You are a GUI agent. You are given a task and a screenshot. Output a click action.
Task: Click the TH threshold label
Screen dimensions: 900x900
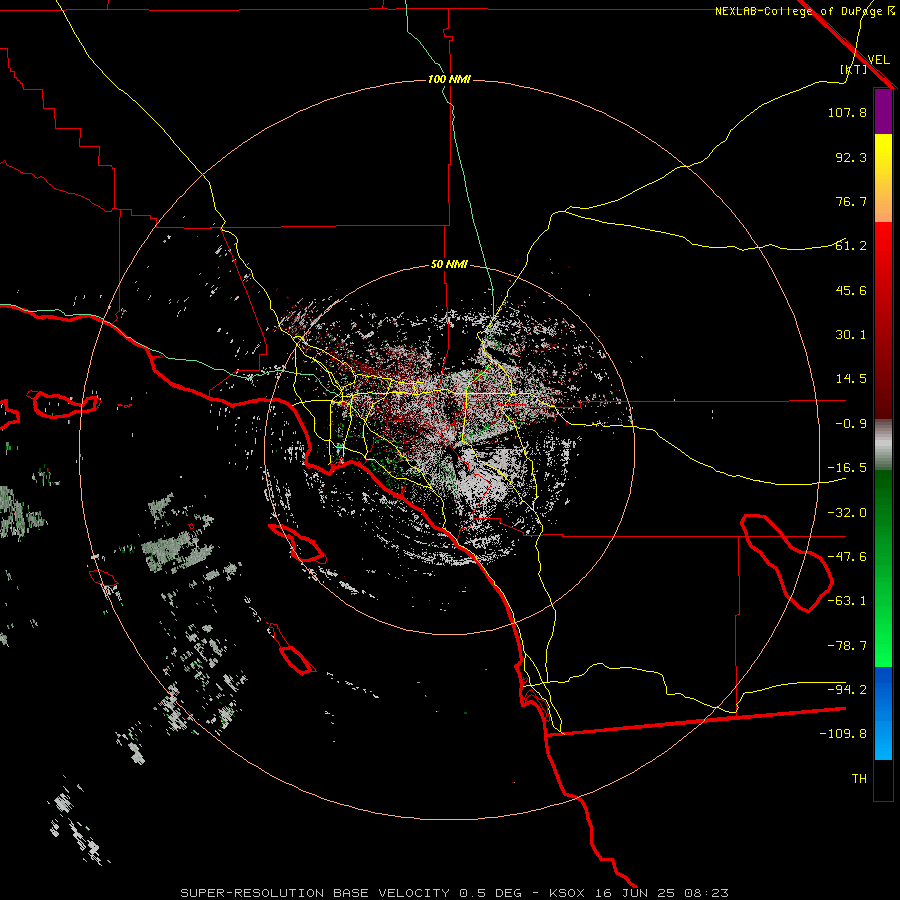[859, 779]
